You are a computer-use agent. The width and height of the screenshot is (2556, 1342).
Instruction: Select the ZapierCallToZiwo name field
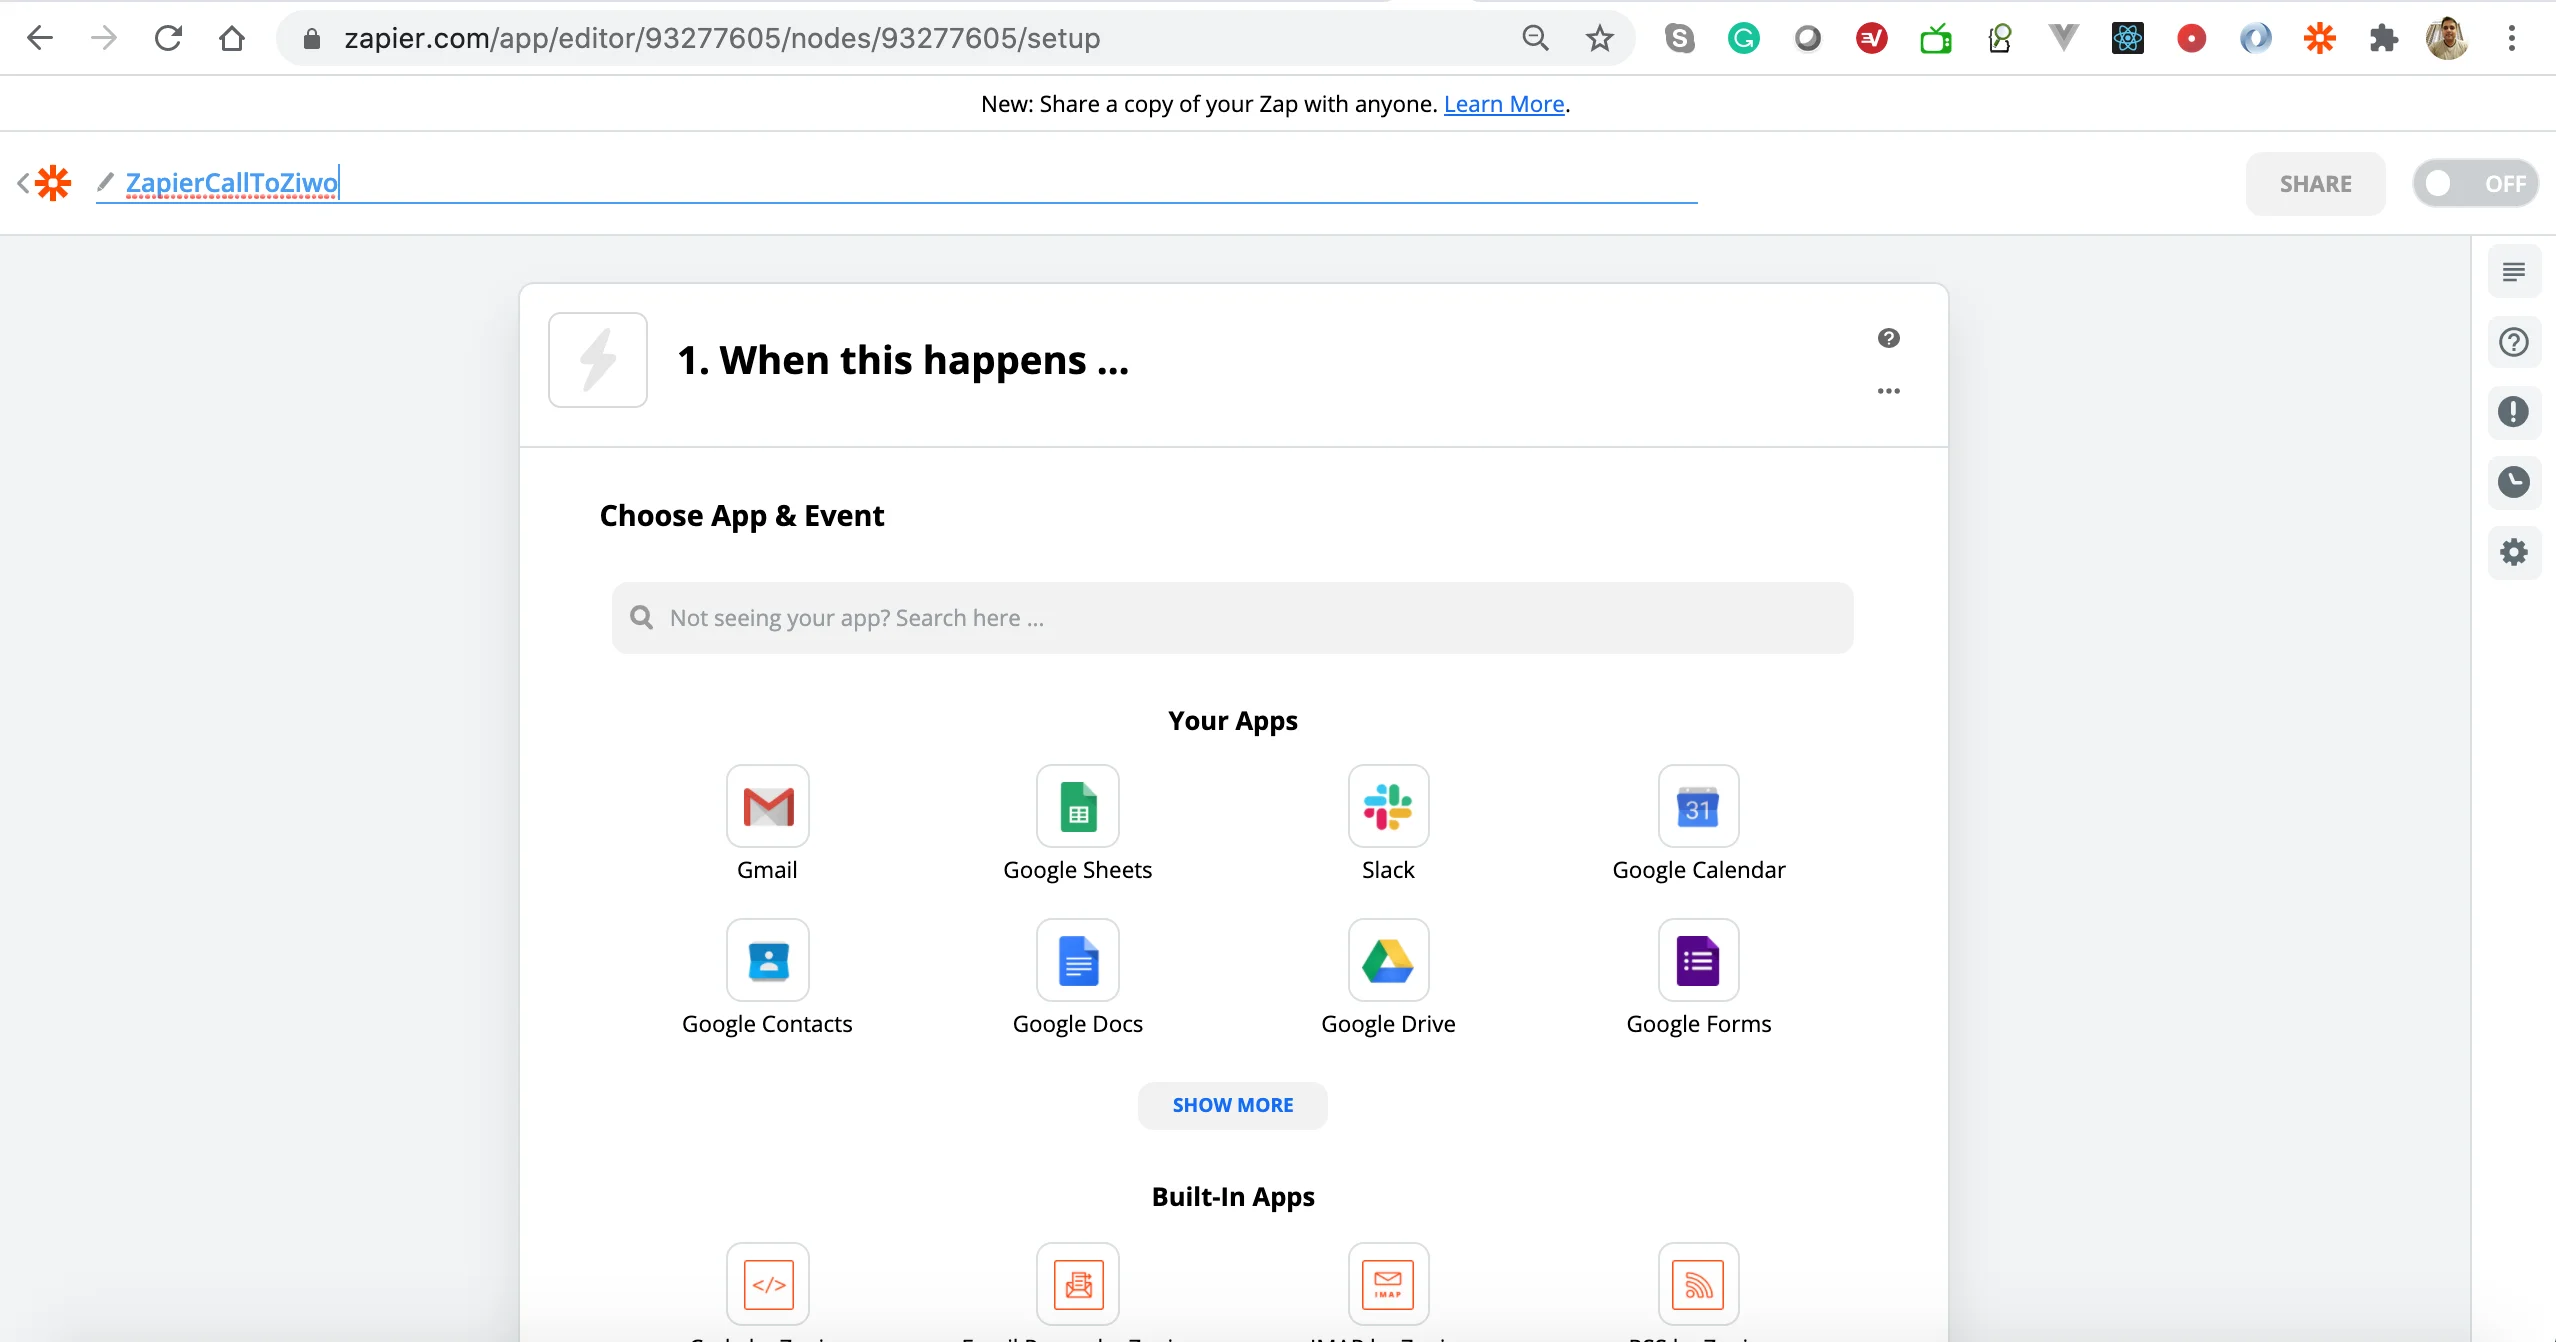[232, 183]
